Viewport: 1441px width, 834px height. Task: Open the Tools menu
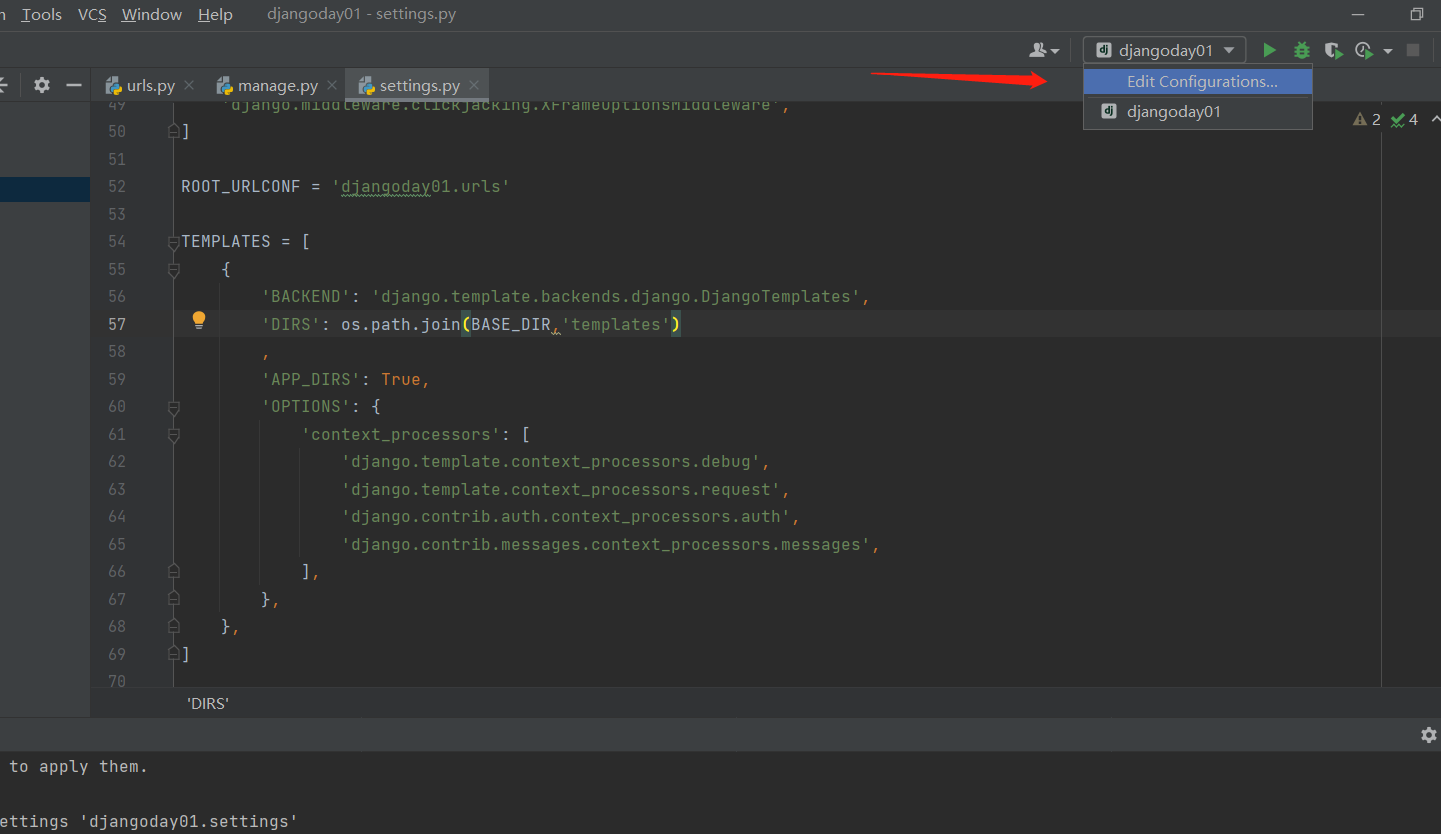pyautogui.click(x=42, y=14)
